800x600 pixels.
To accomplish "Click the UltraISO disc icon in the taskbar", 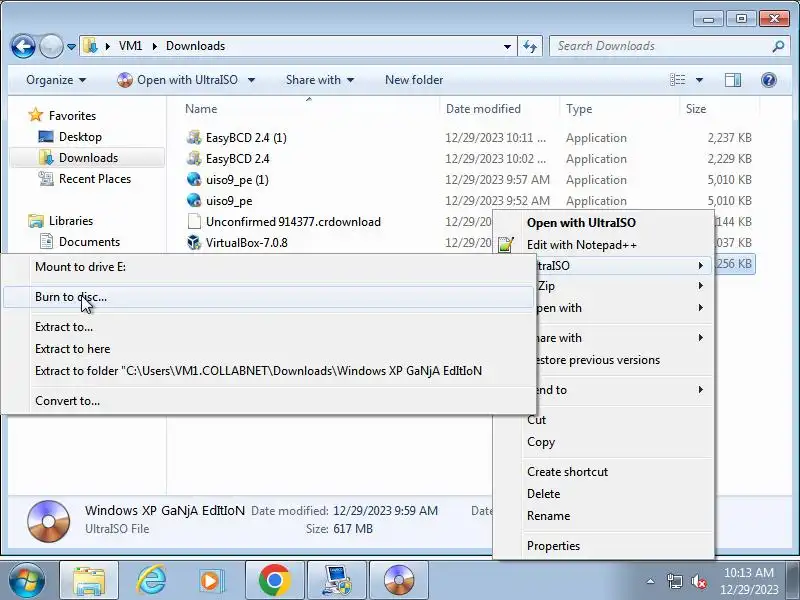I will pos(398,580).
